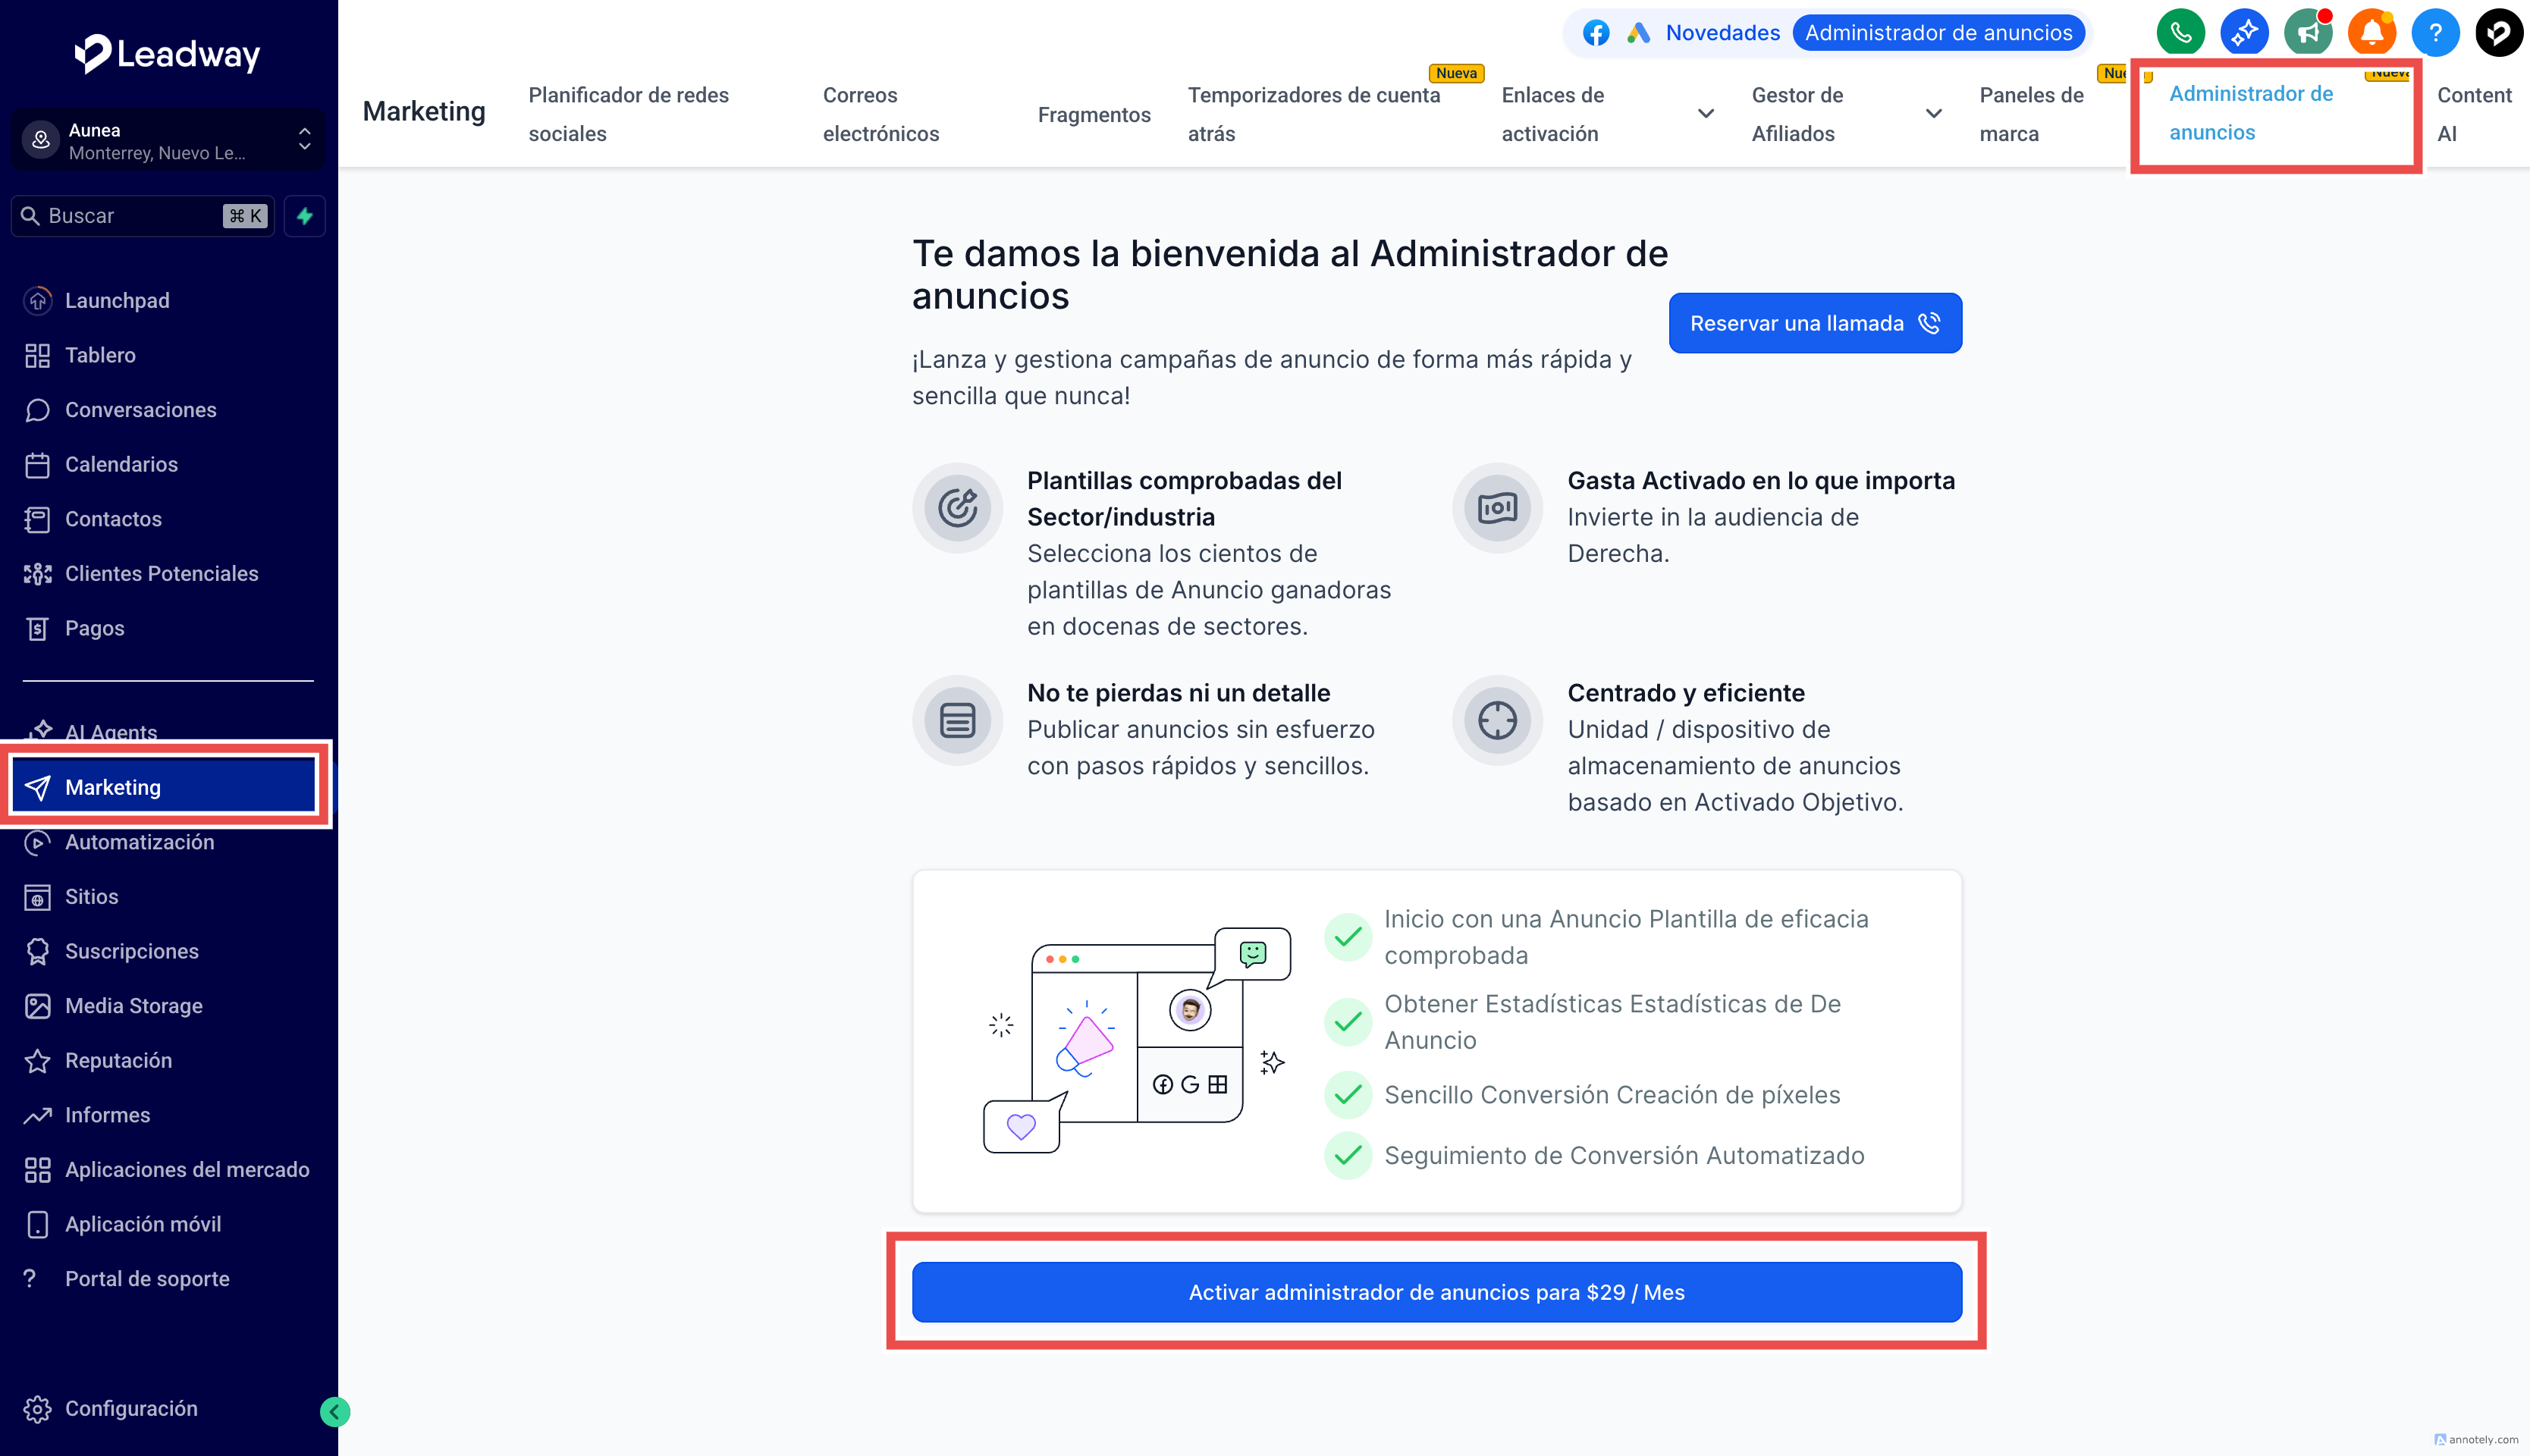
Task: Switch to Planificador de redes sociales tab
Action: coord(628,114)
